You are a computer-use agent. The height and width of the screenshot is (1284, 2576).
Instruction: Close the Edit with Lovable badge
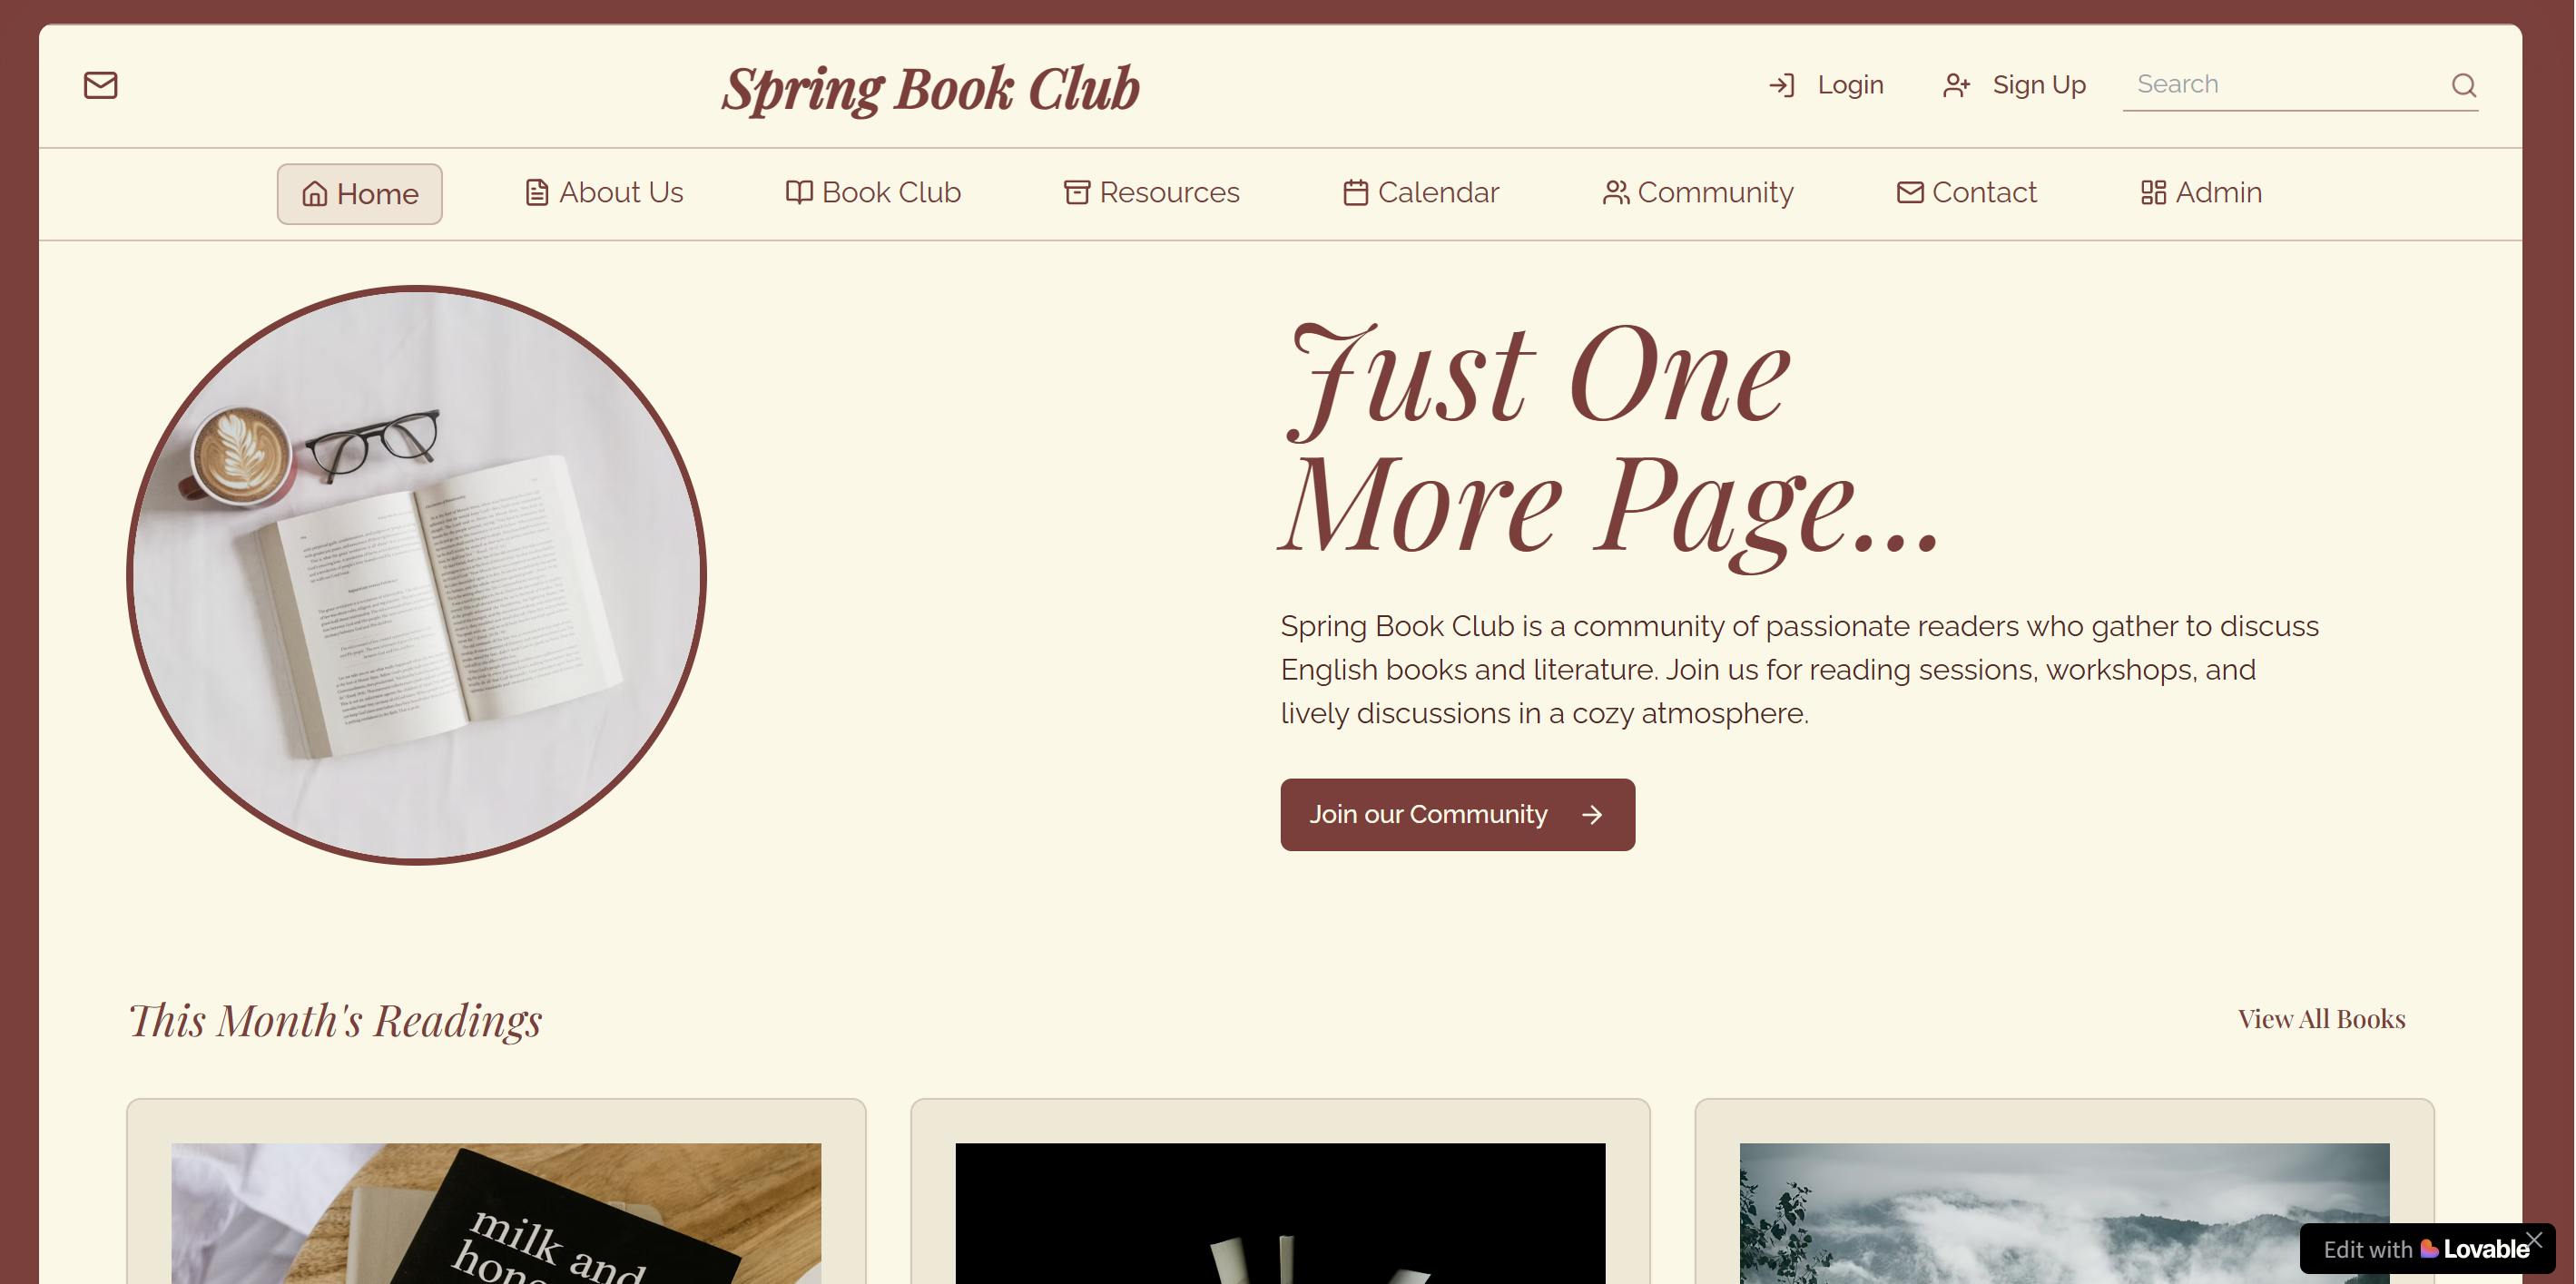click(x=2533, y=1240)
